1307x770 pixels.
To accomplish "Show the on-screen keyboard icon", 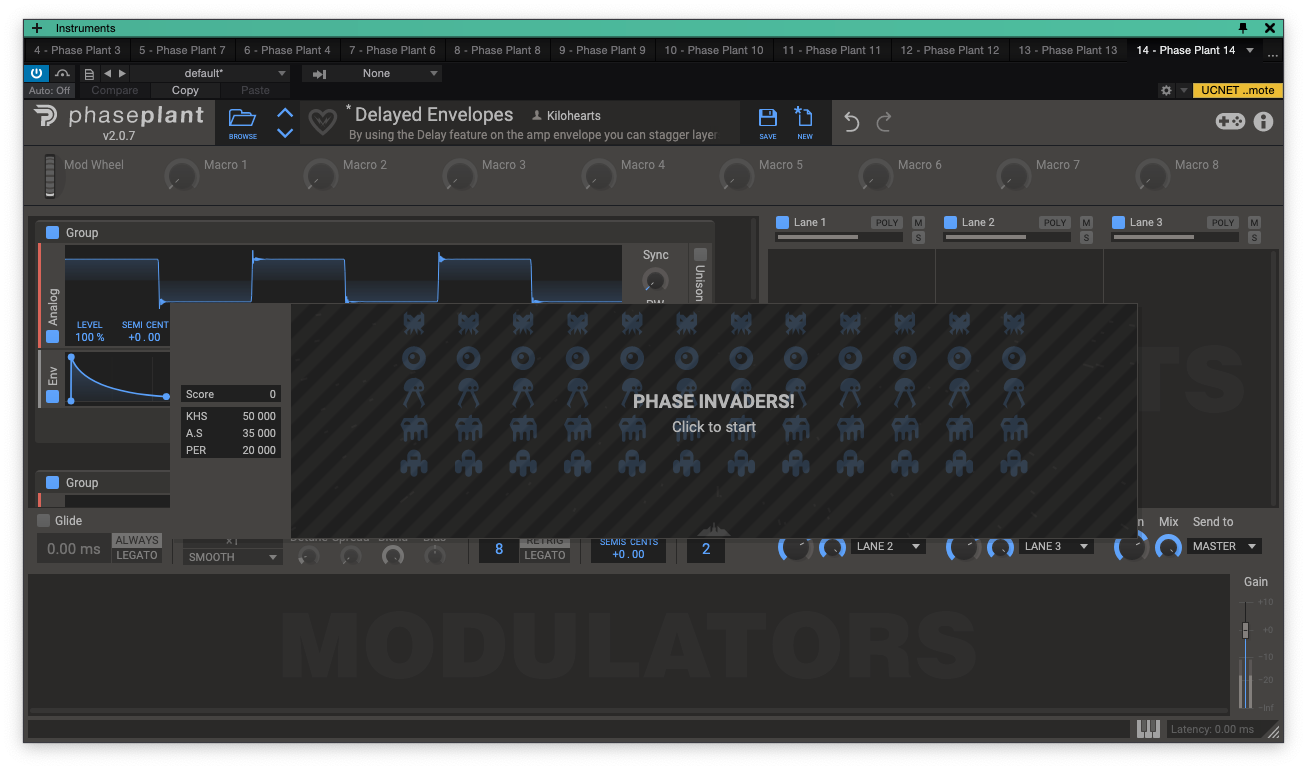I will (1148, 729).
